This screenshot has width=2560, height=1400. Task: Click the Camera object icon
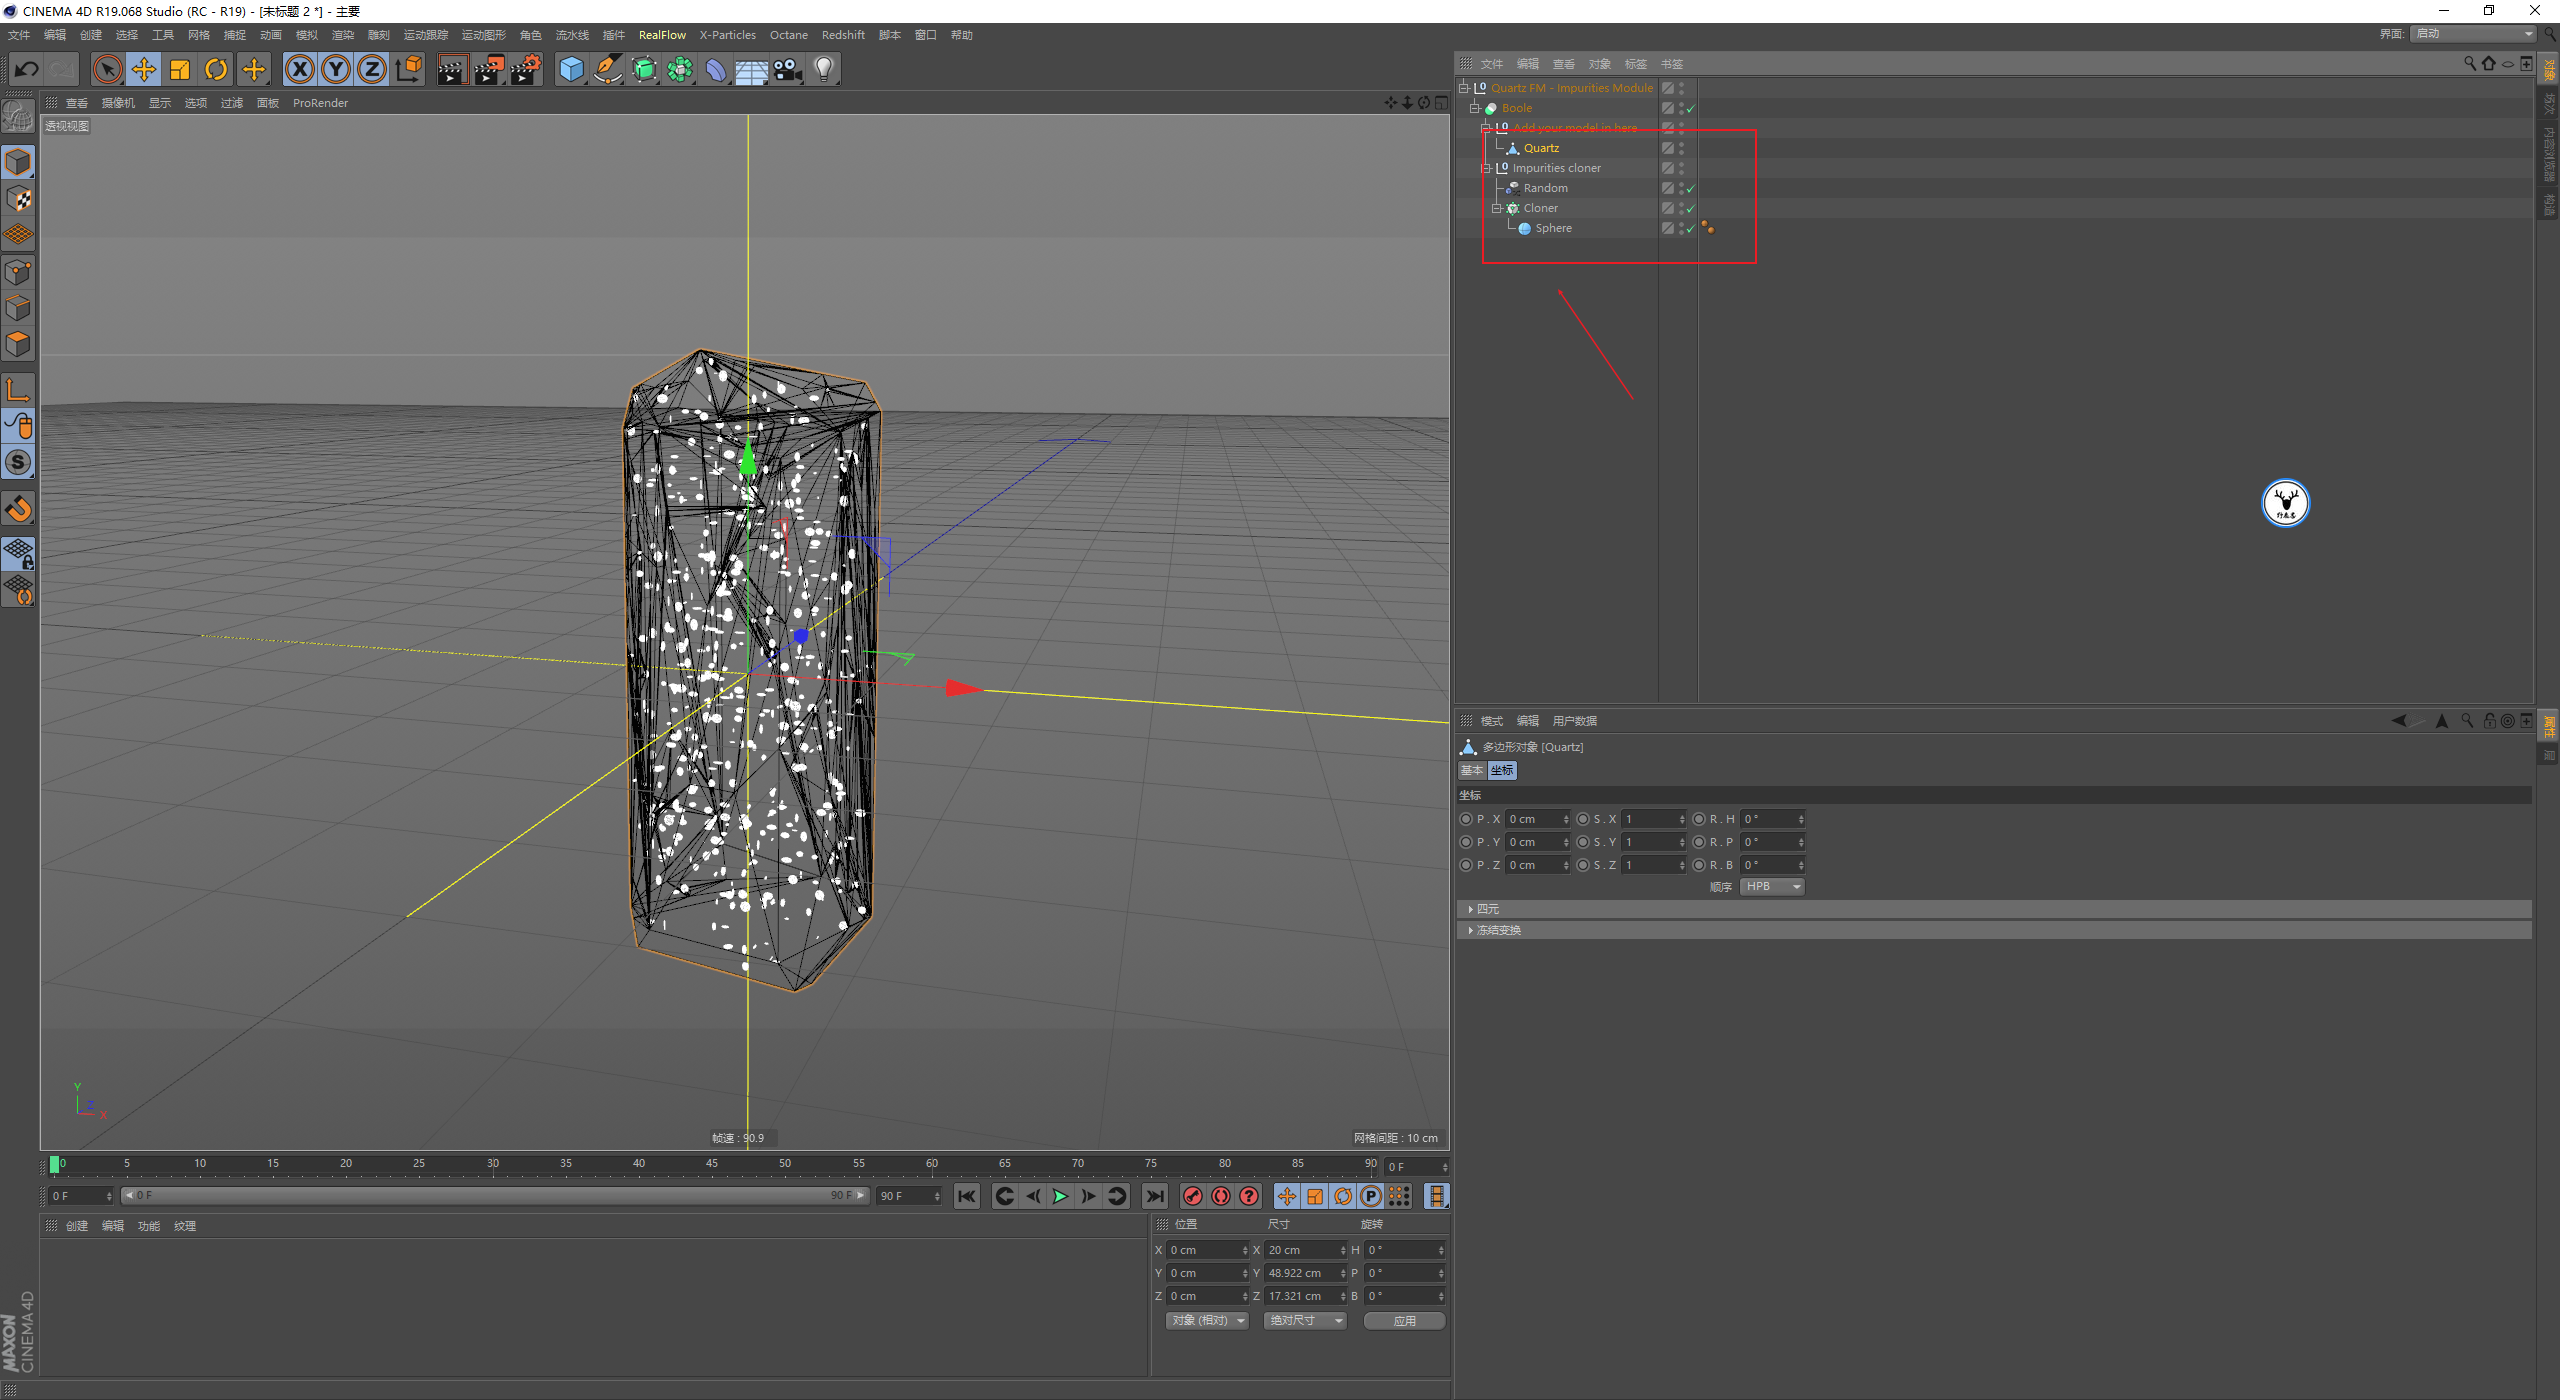pos(788,69)
